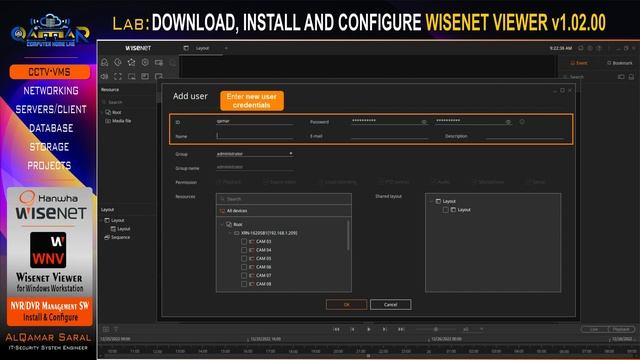Maximize the Add user dialog
The height and width of the screenshot is (360, 640).
(x=562, y=91)
